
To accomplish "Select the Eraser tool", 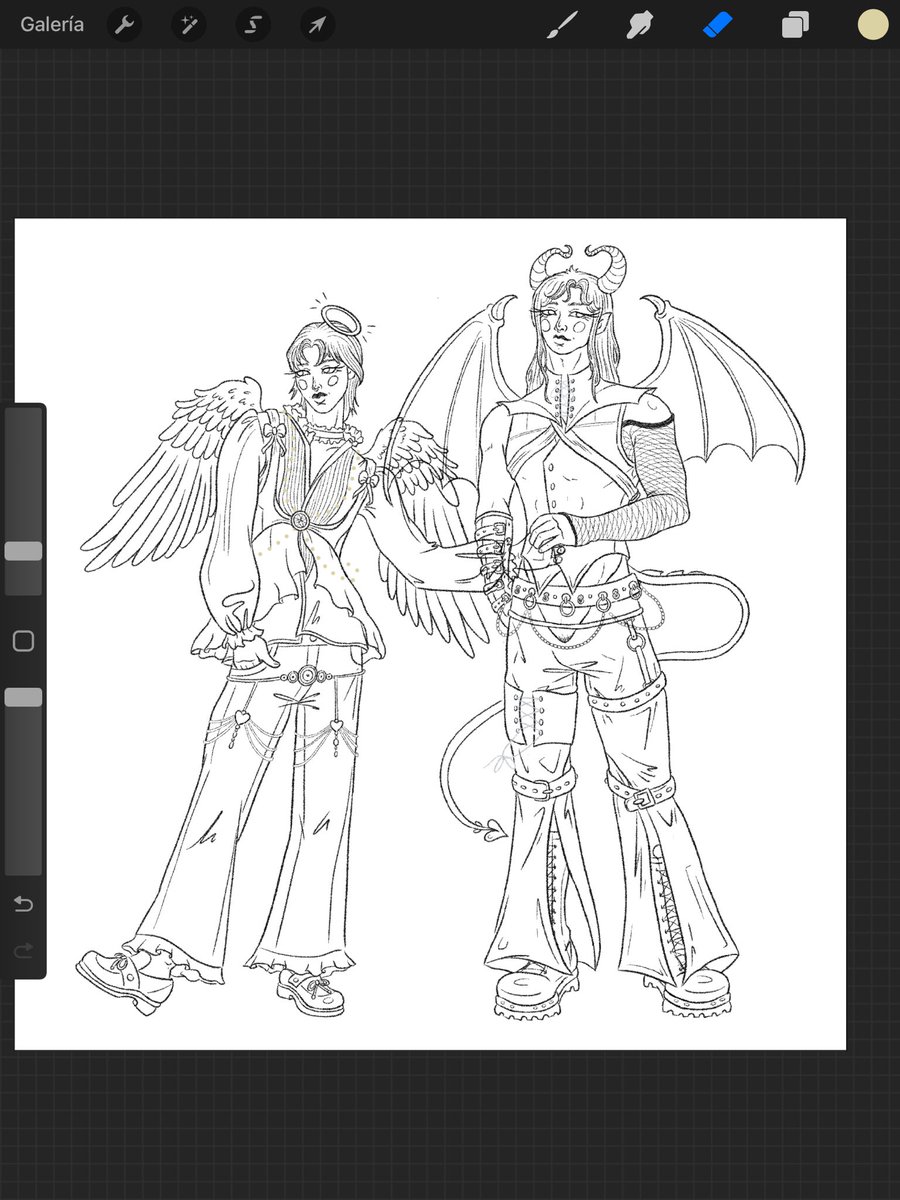I will click(x=718, y=24).
